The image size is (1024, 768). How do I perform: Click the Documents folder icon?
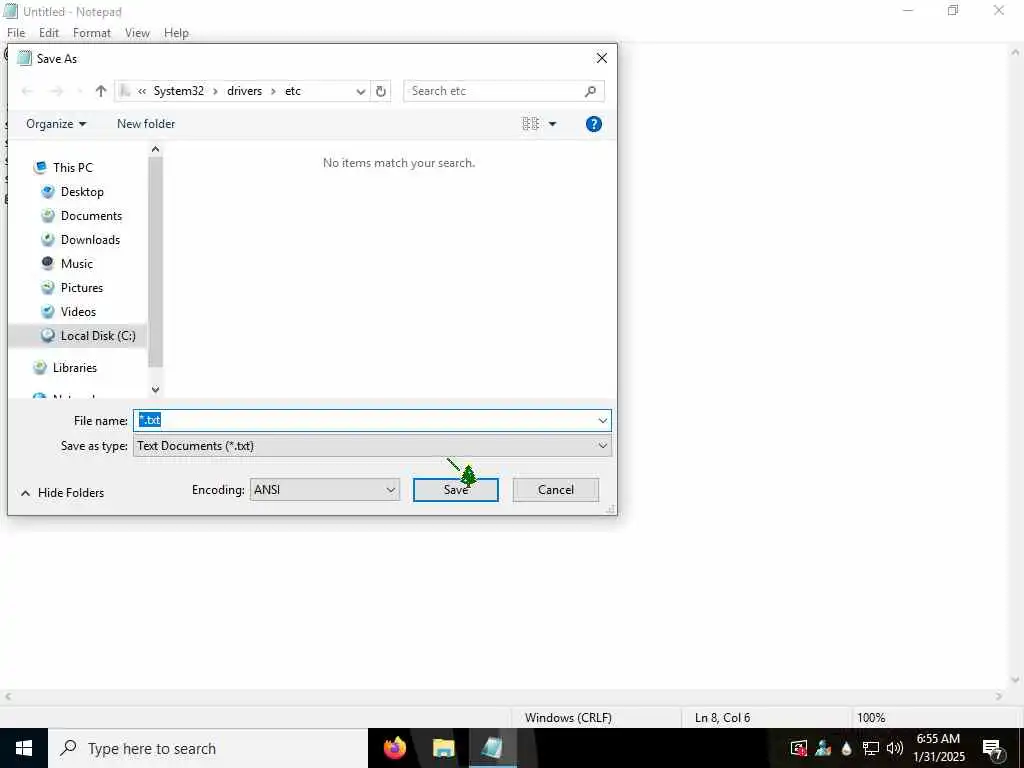click(x=48, y=216)
